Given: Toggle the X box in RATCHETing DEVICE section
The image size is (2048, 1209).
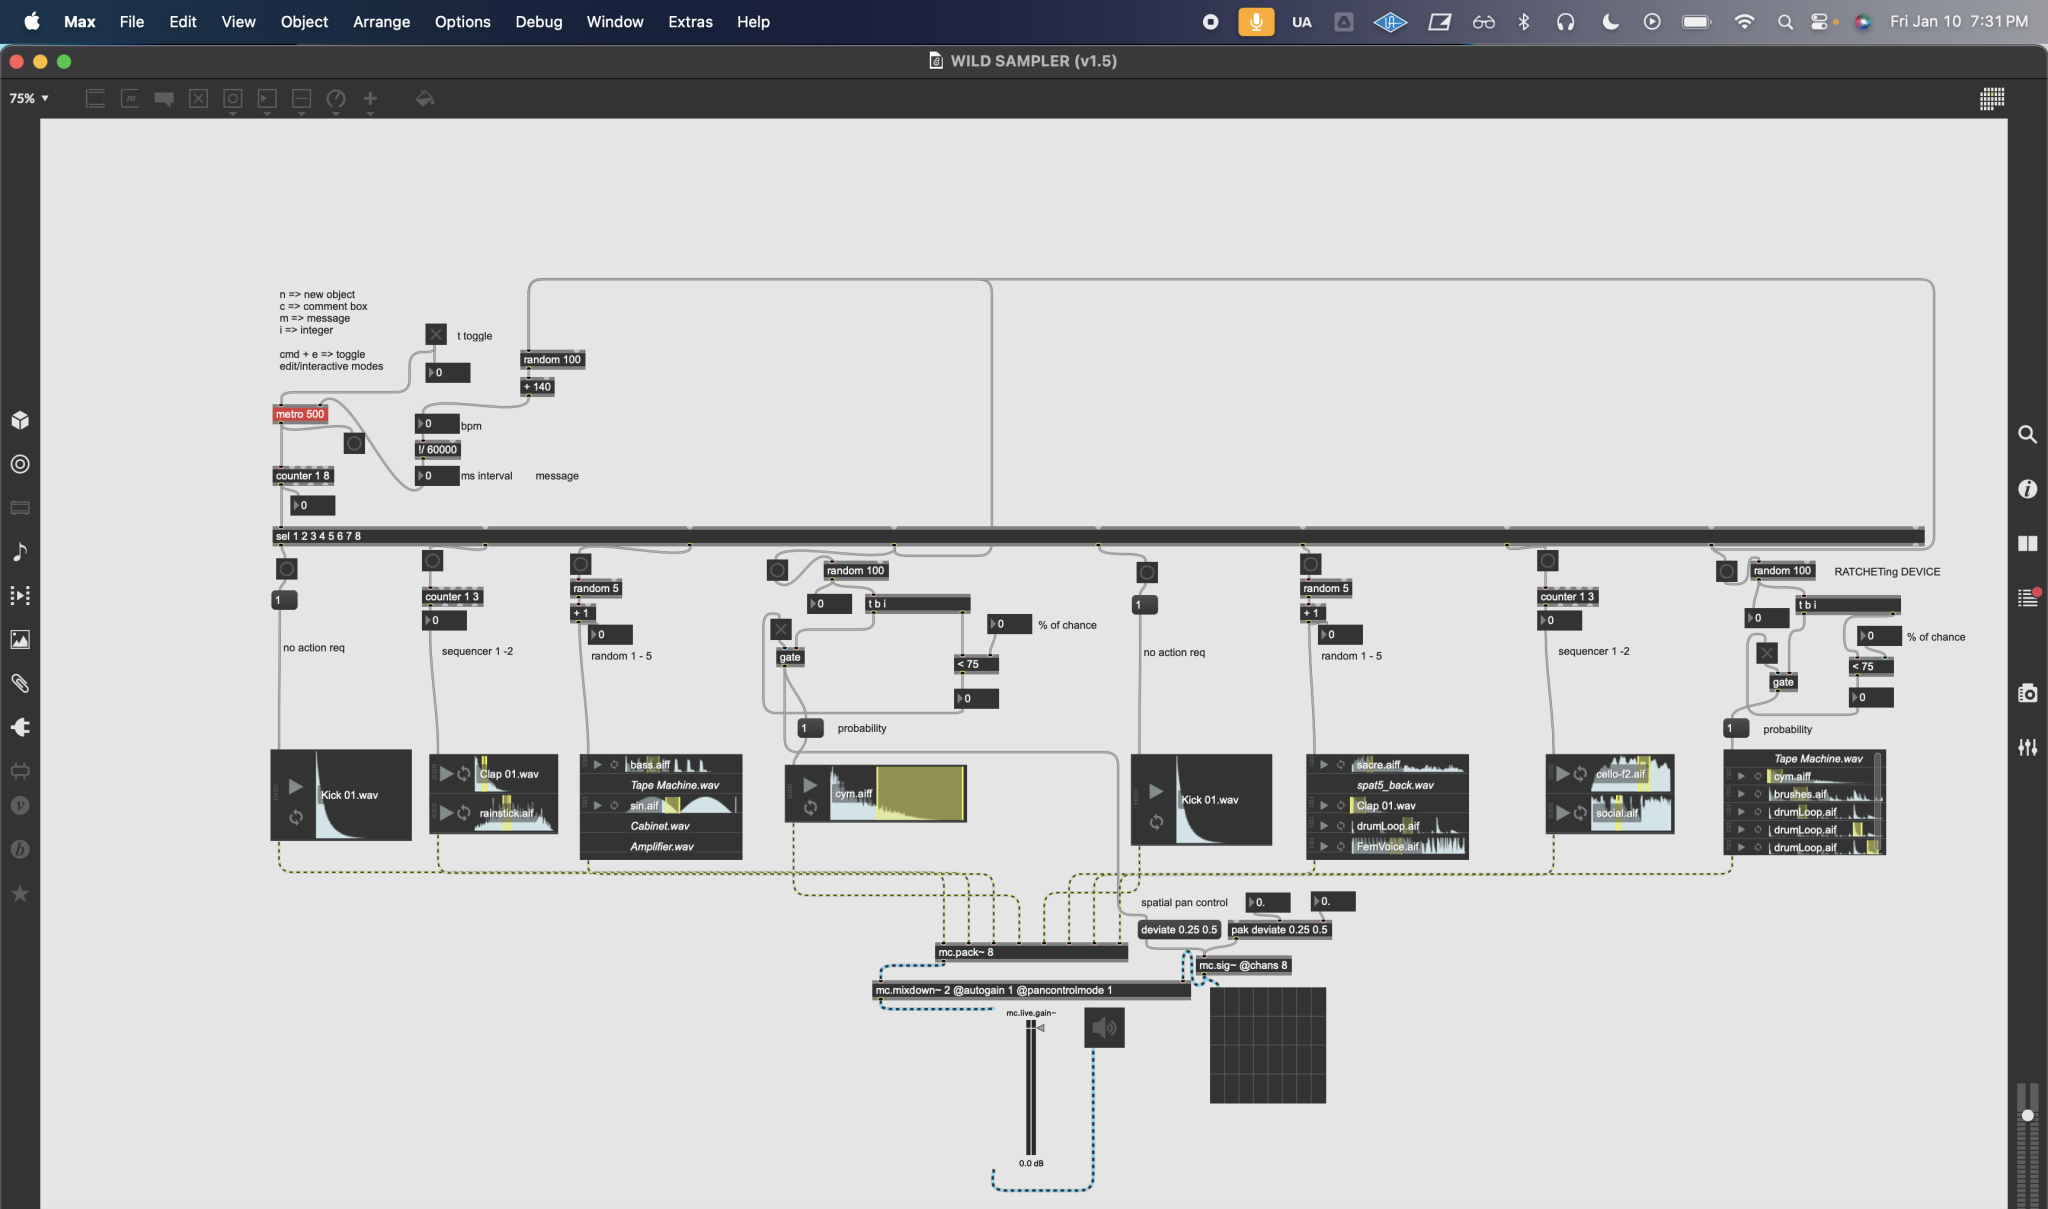Looking at the screenshot, I should pos(1767,653).
